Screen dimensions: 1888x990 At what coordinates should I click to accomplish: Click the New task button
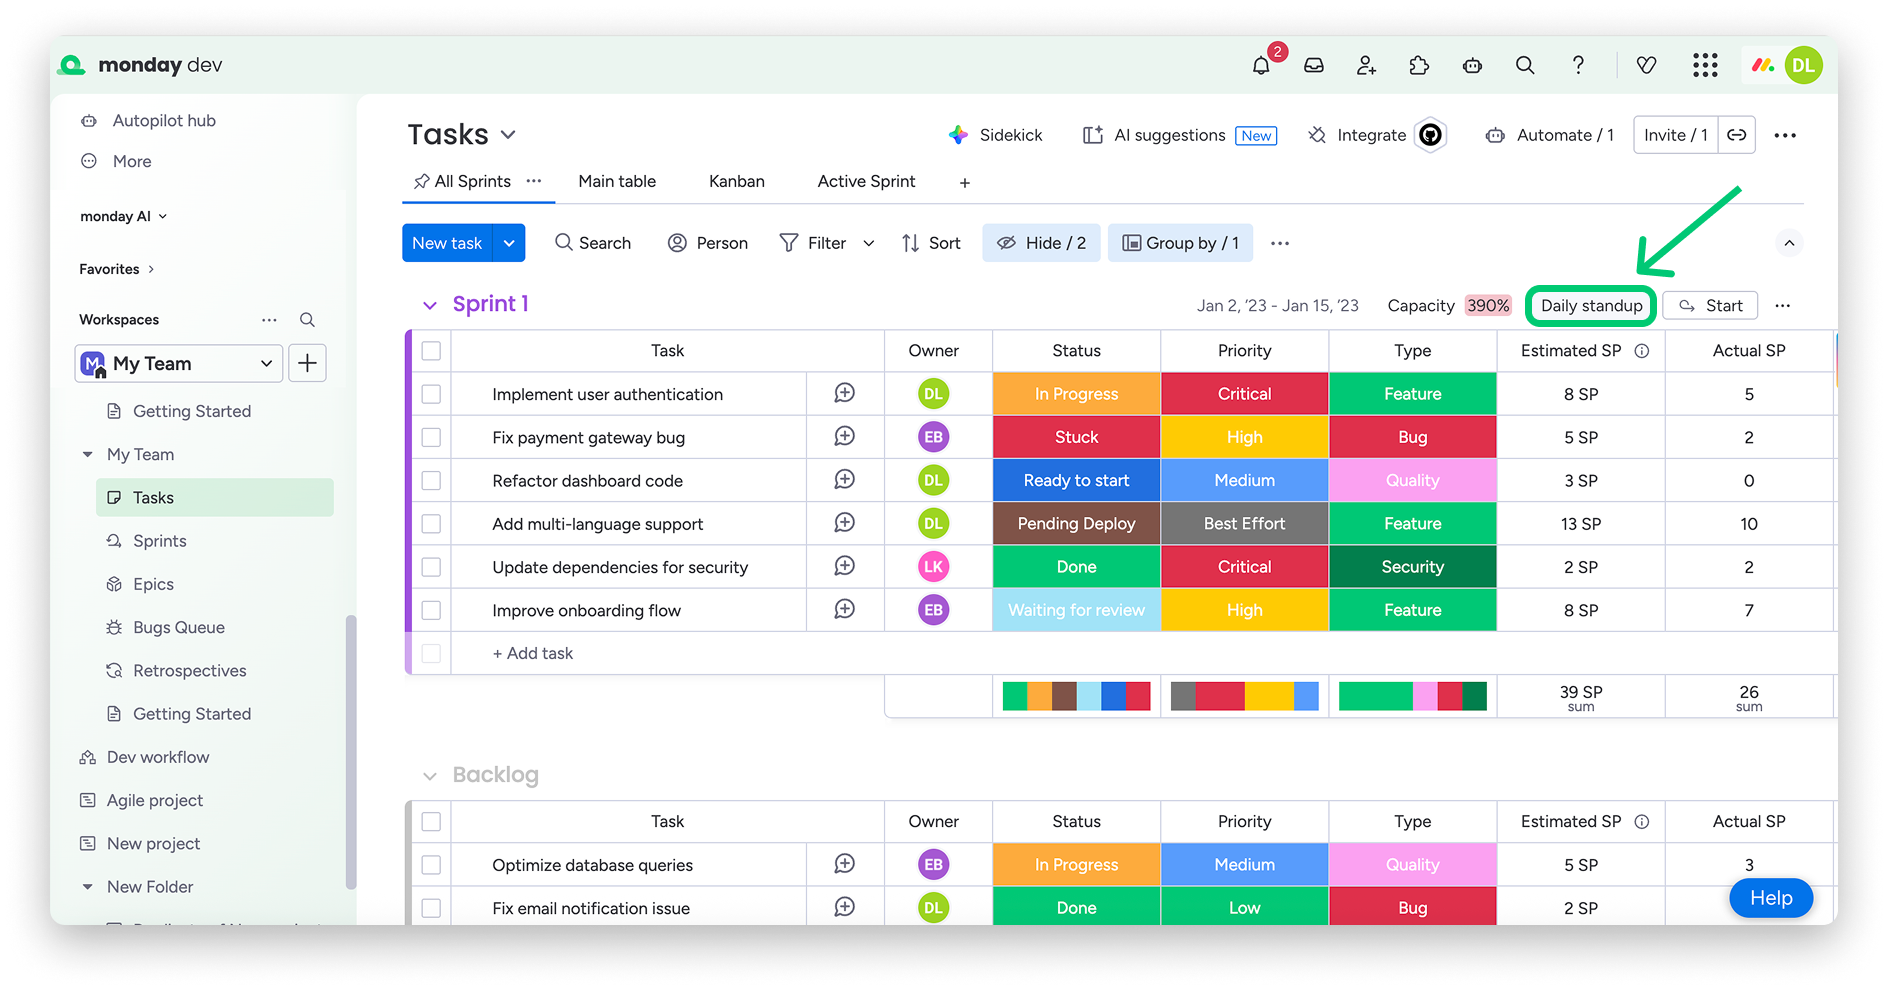tap(447, 243)
